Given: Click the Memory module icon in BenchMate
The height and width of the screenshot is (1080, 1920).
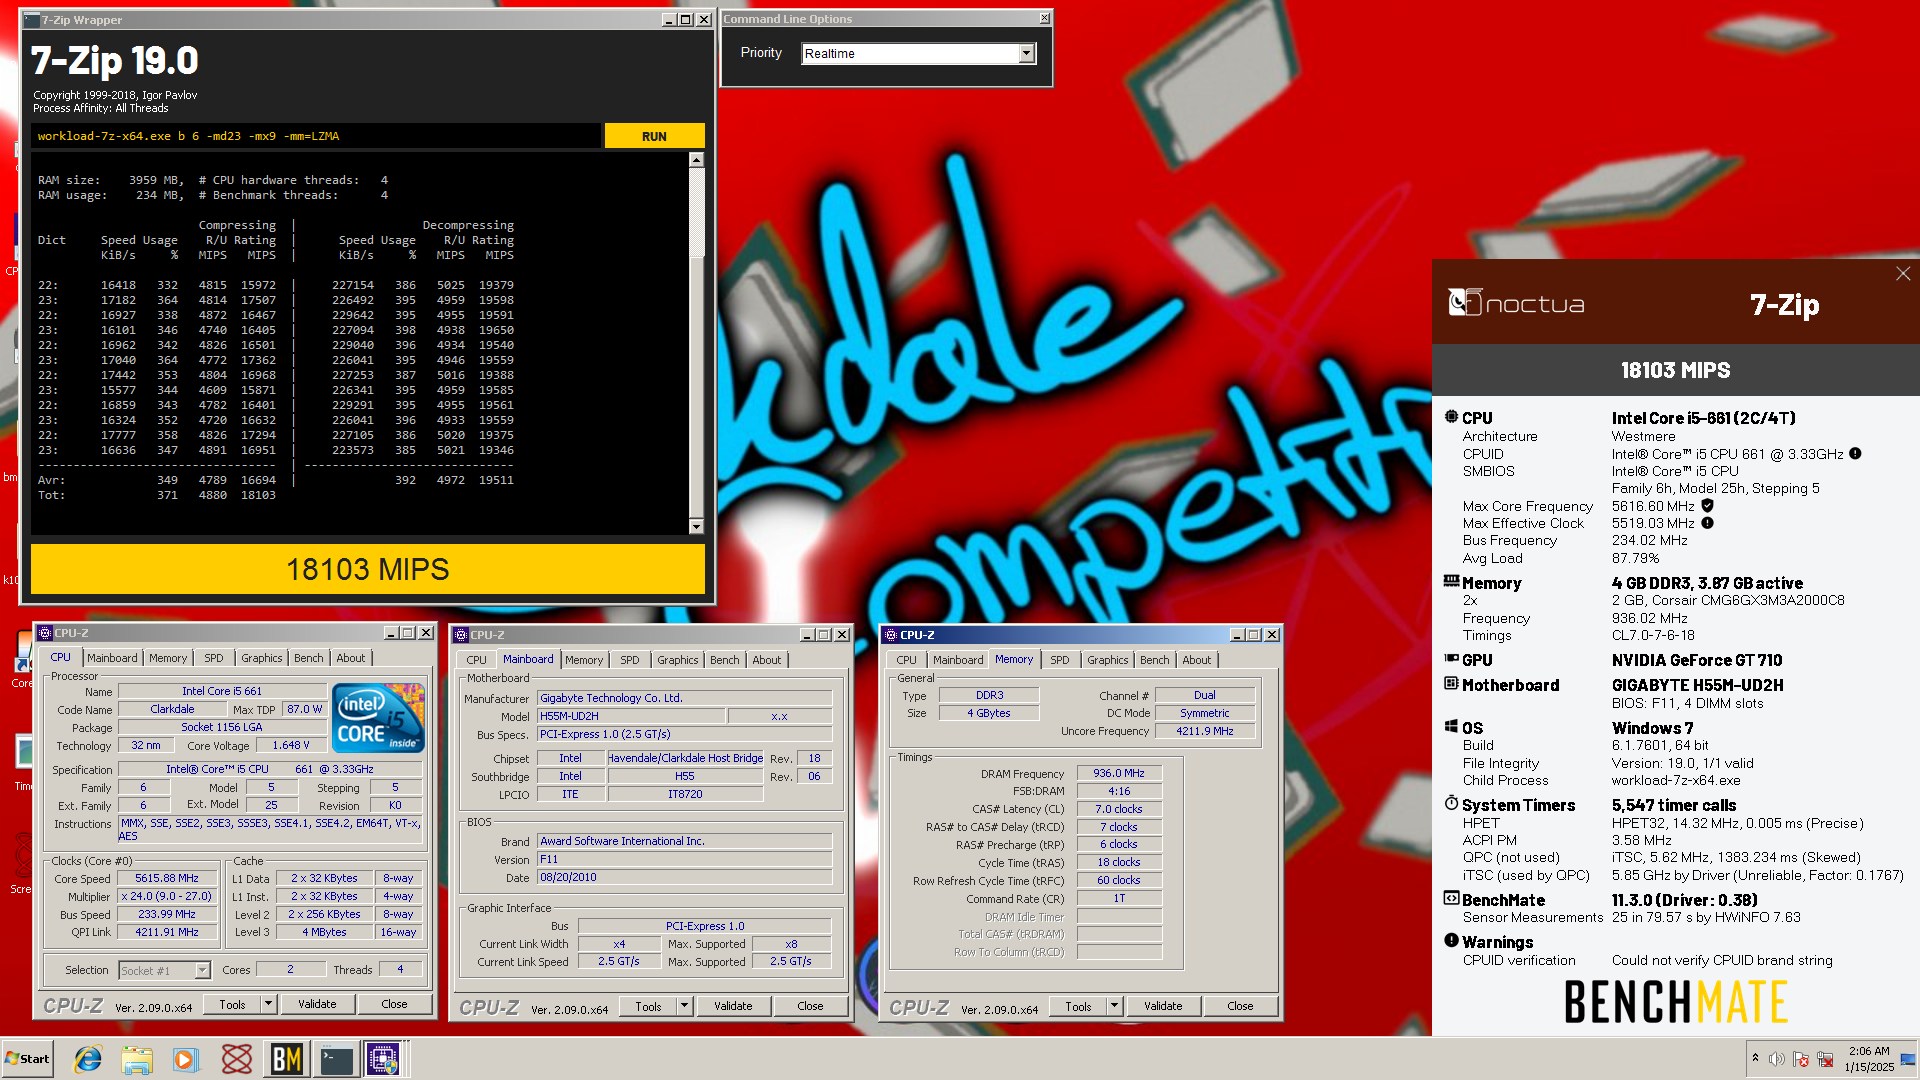Looking at the screenshot, I should click(x=1451, y=581).
